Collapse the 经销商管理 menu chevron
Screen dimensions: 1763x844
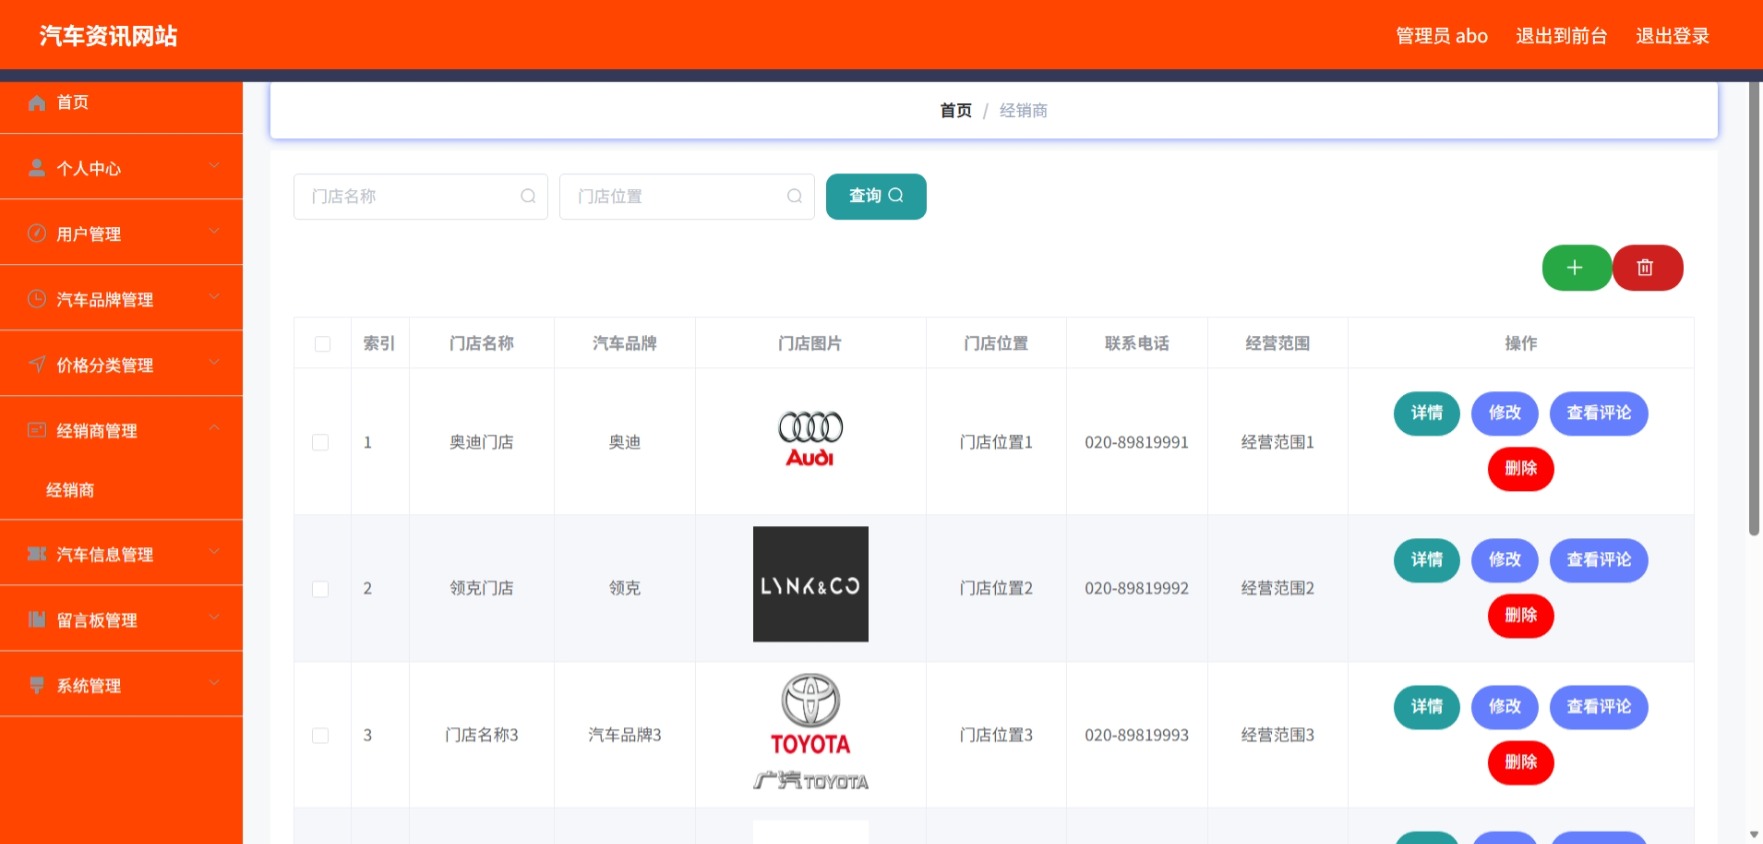pyautogui.click(x=214, y=429)
